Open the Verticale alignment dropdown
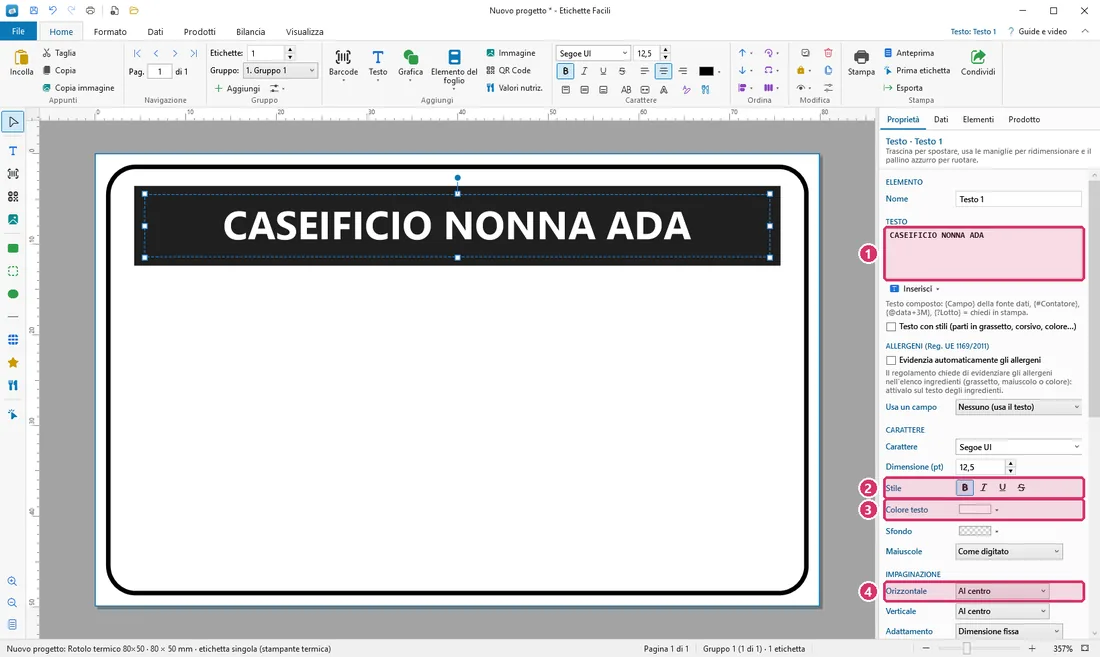 (1002, 611)
